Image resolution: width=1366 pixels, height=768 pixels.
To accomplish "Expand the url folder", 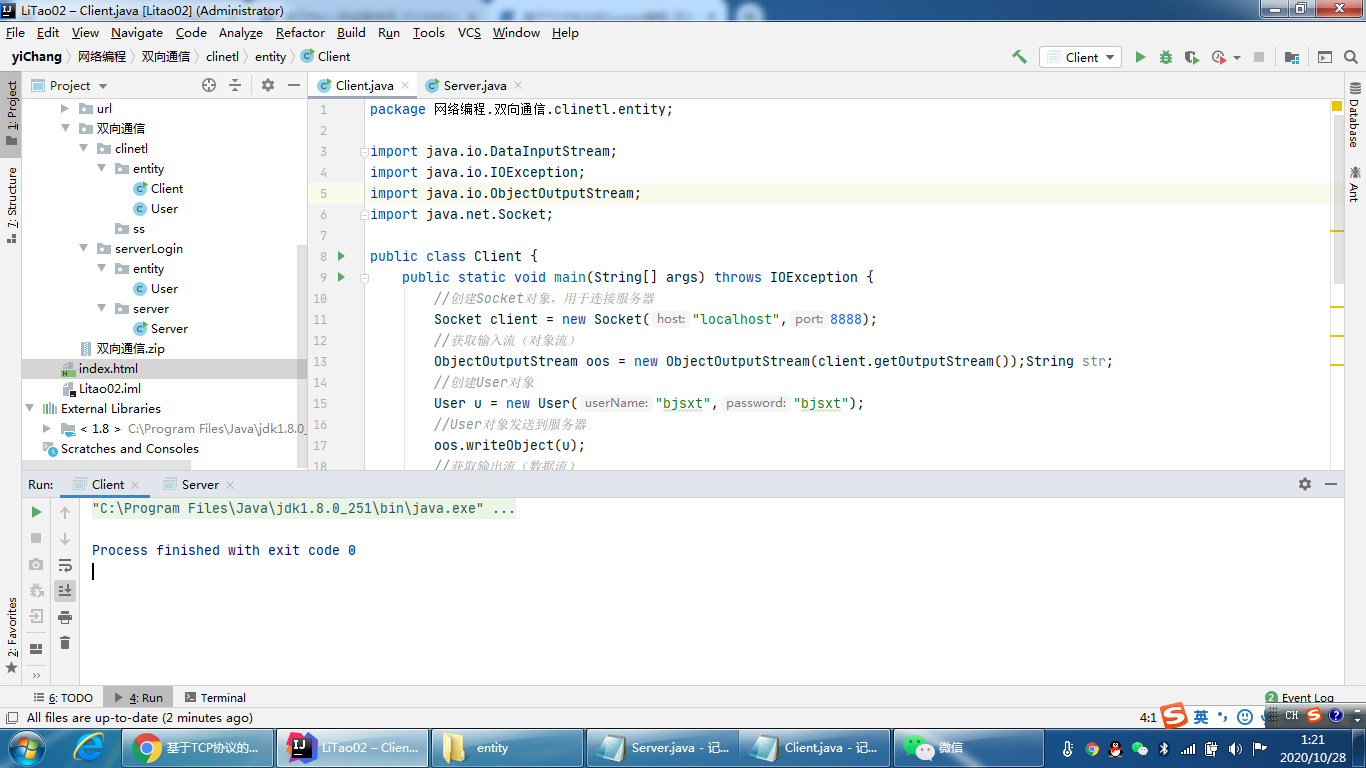I will (x=65, y=108).
